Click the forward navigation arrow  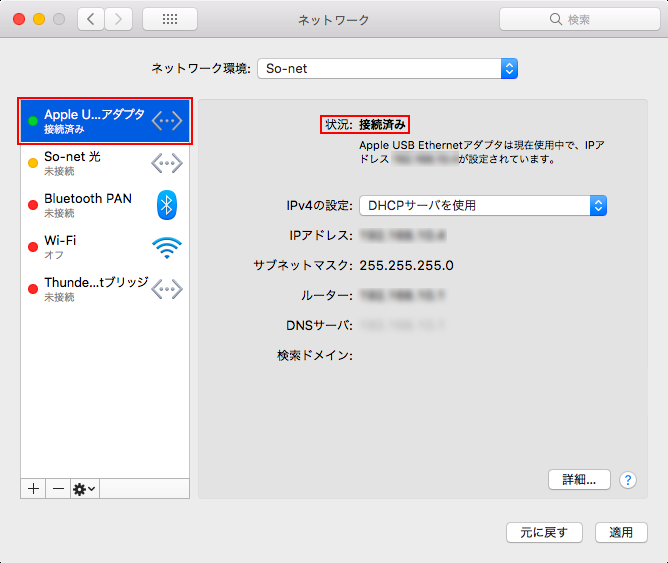[119, 19]
